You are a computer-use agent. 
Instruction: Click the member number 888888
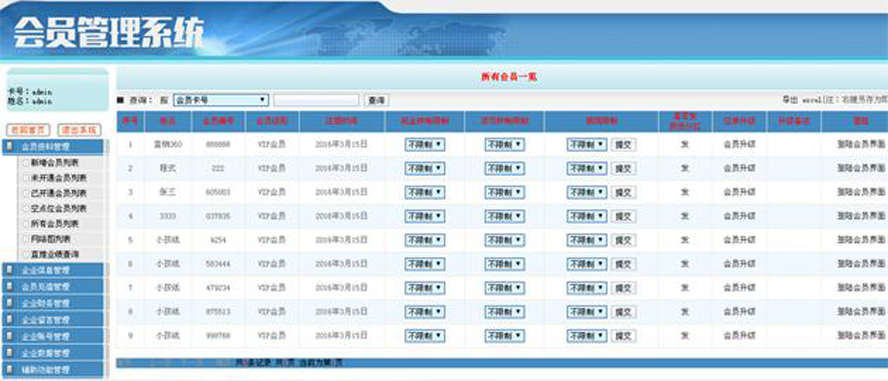click(x=219, y=144)
